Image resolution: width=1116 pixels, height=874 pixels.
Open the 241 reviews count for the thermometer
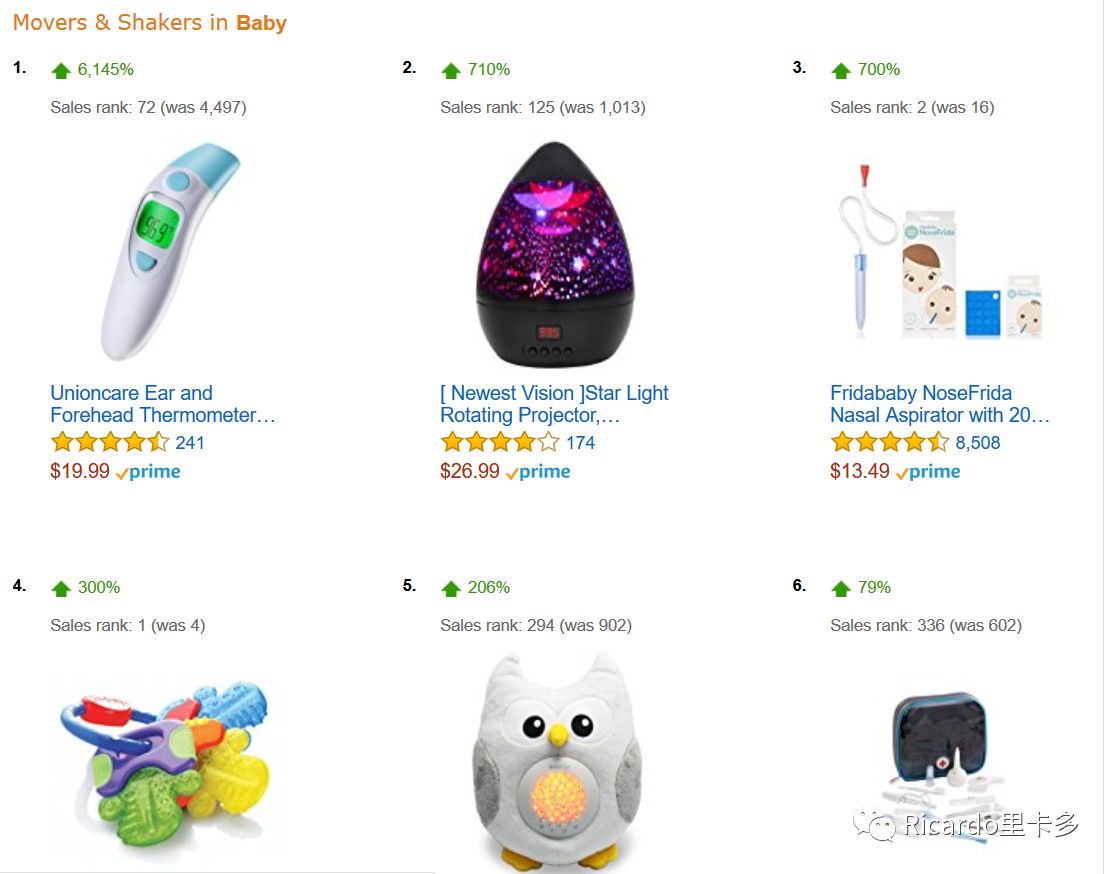pos(190,443)
